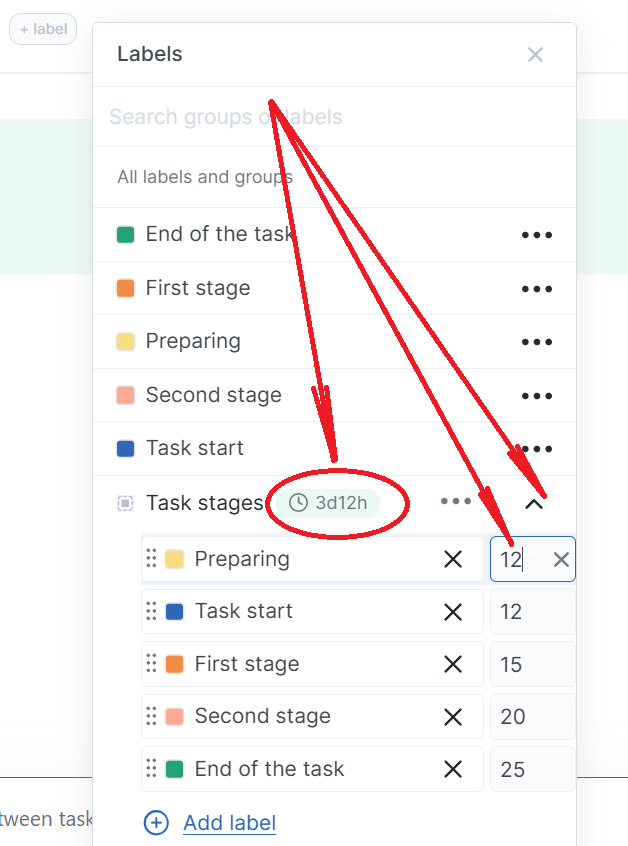
Task: Click the Search groups or labels field
Action: pyautogui.click(x=300, y=117)
